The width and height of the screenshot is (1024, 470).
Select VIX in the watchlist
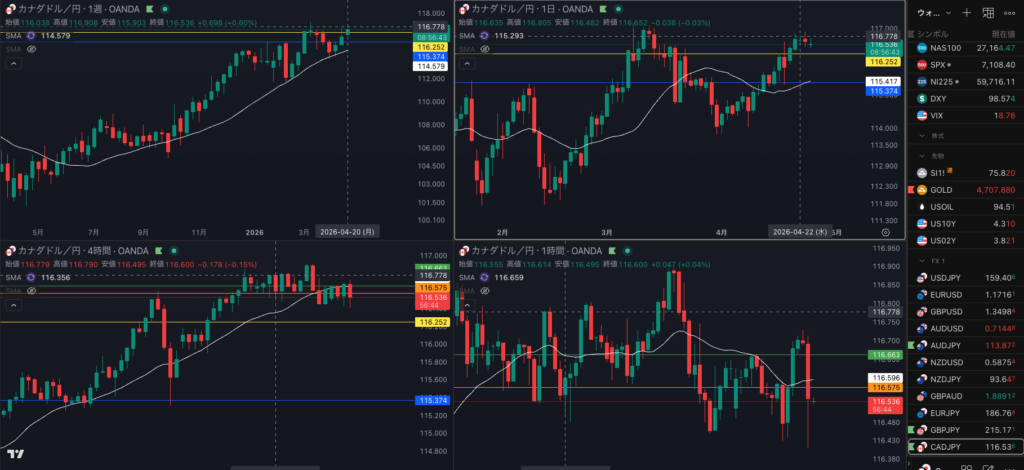966,116
